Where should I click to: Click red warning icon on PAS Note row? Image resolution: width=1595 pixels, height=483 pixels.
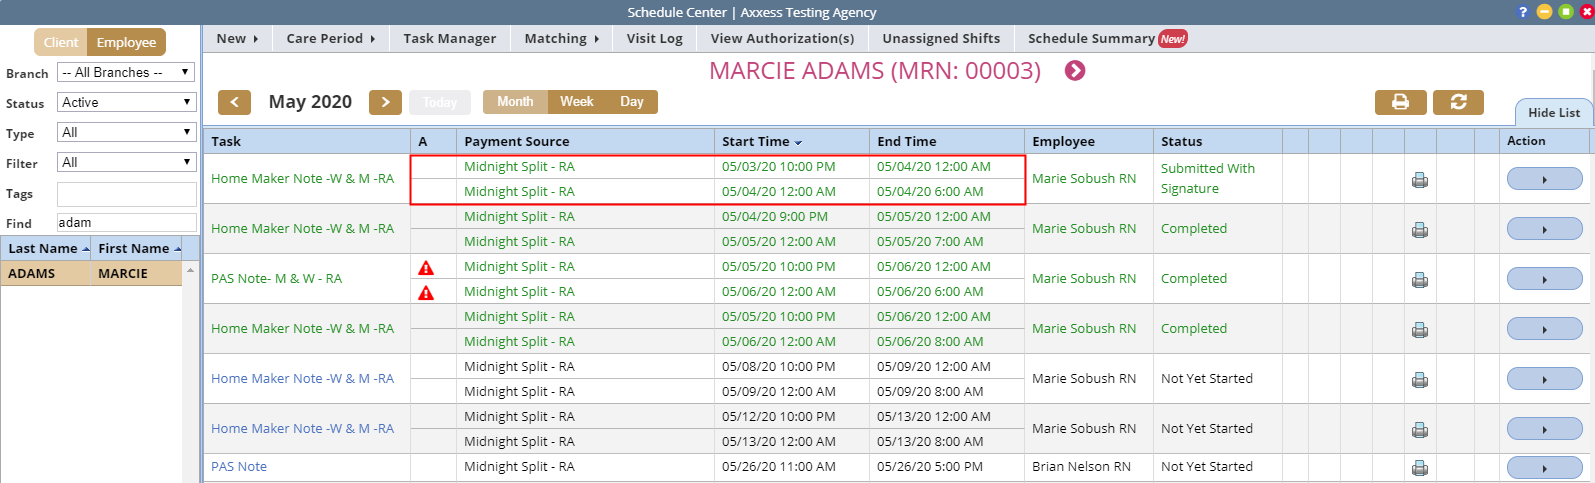[426, 268]
